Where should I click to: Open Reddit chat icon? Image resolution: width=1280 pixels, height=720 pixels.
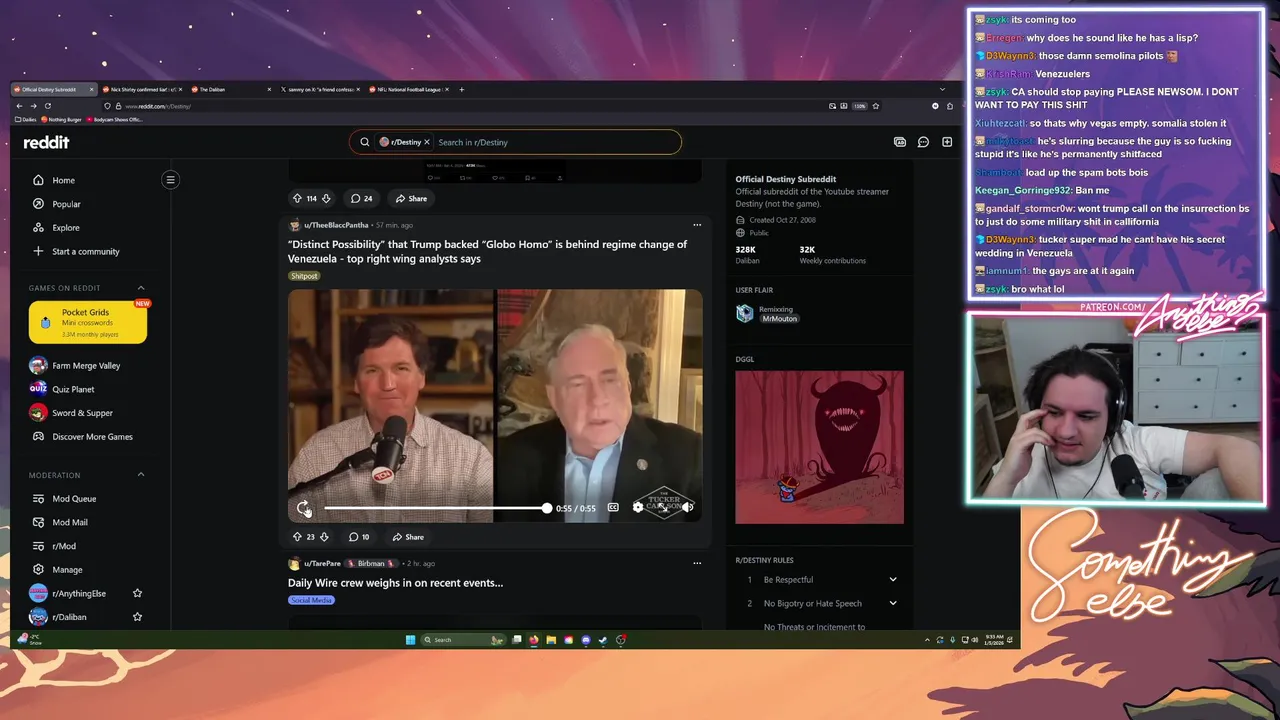[x=923, y=142]
